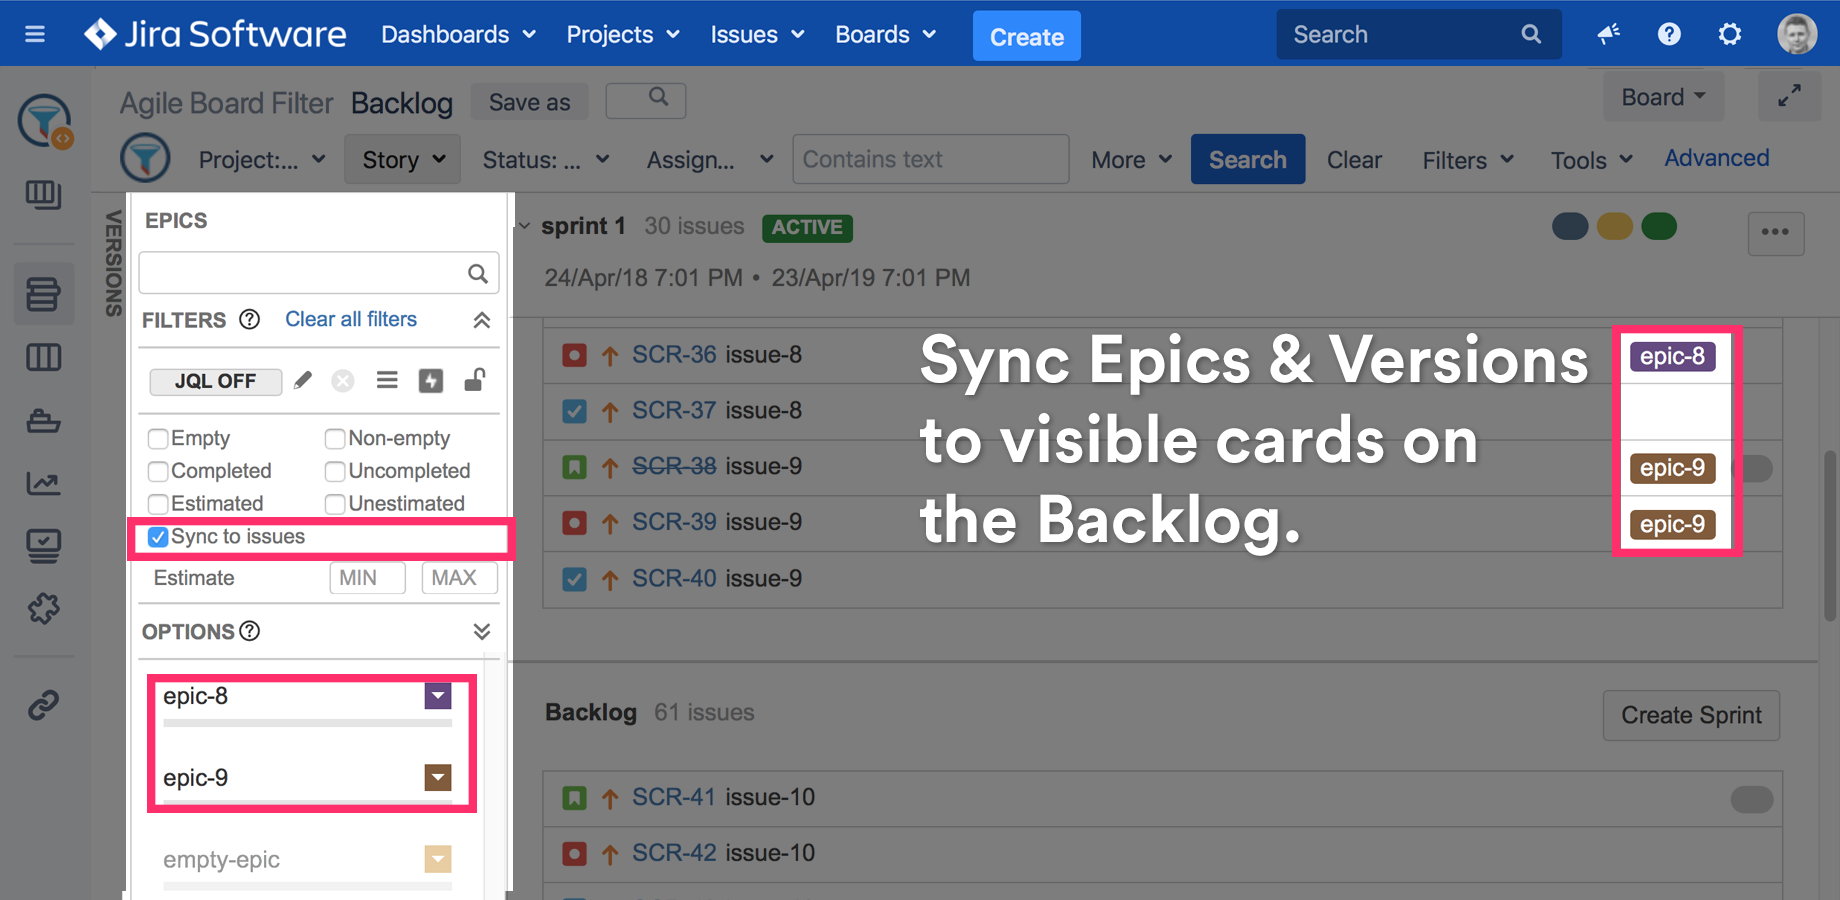Viewport: 1840px width, 900px height.
Task: Click the pencil edit icon beside JQL OFF
Action: [303, 381]
